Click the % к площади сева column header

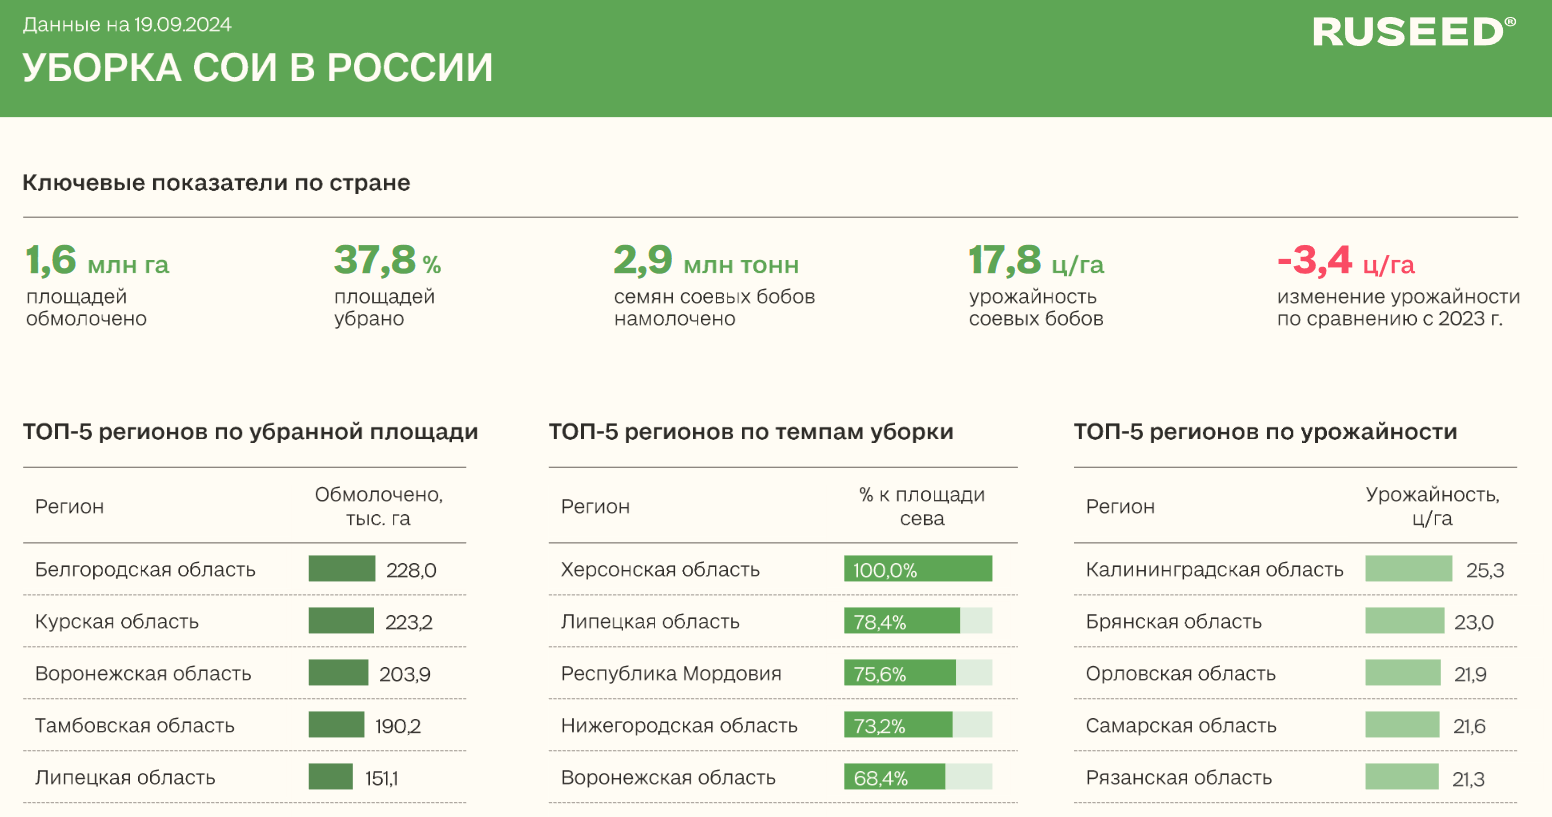point(921,506)
